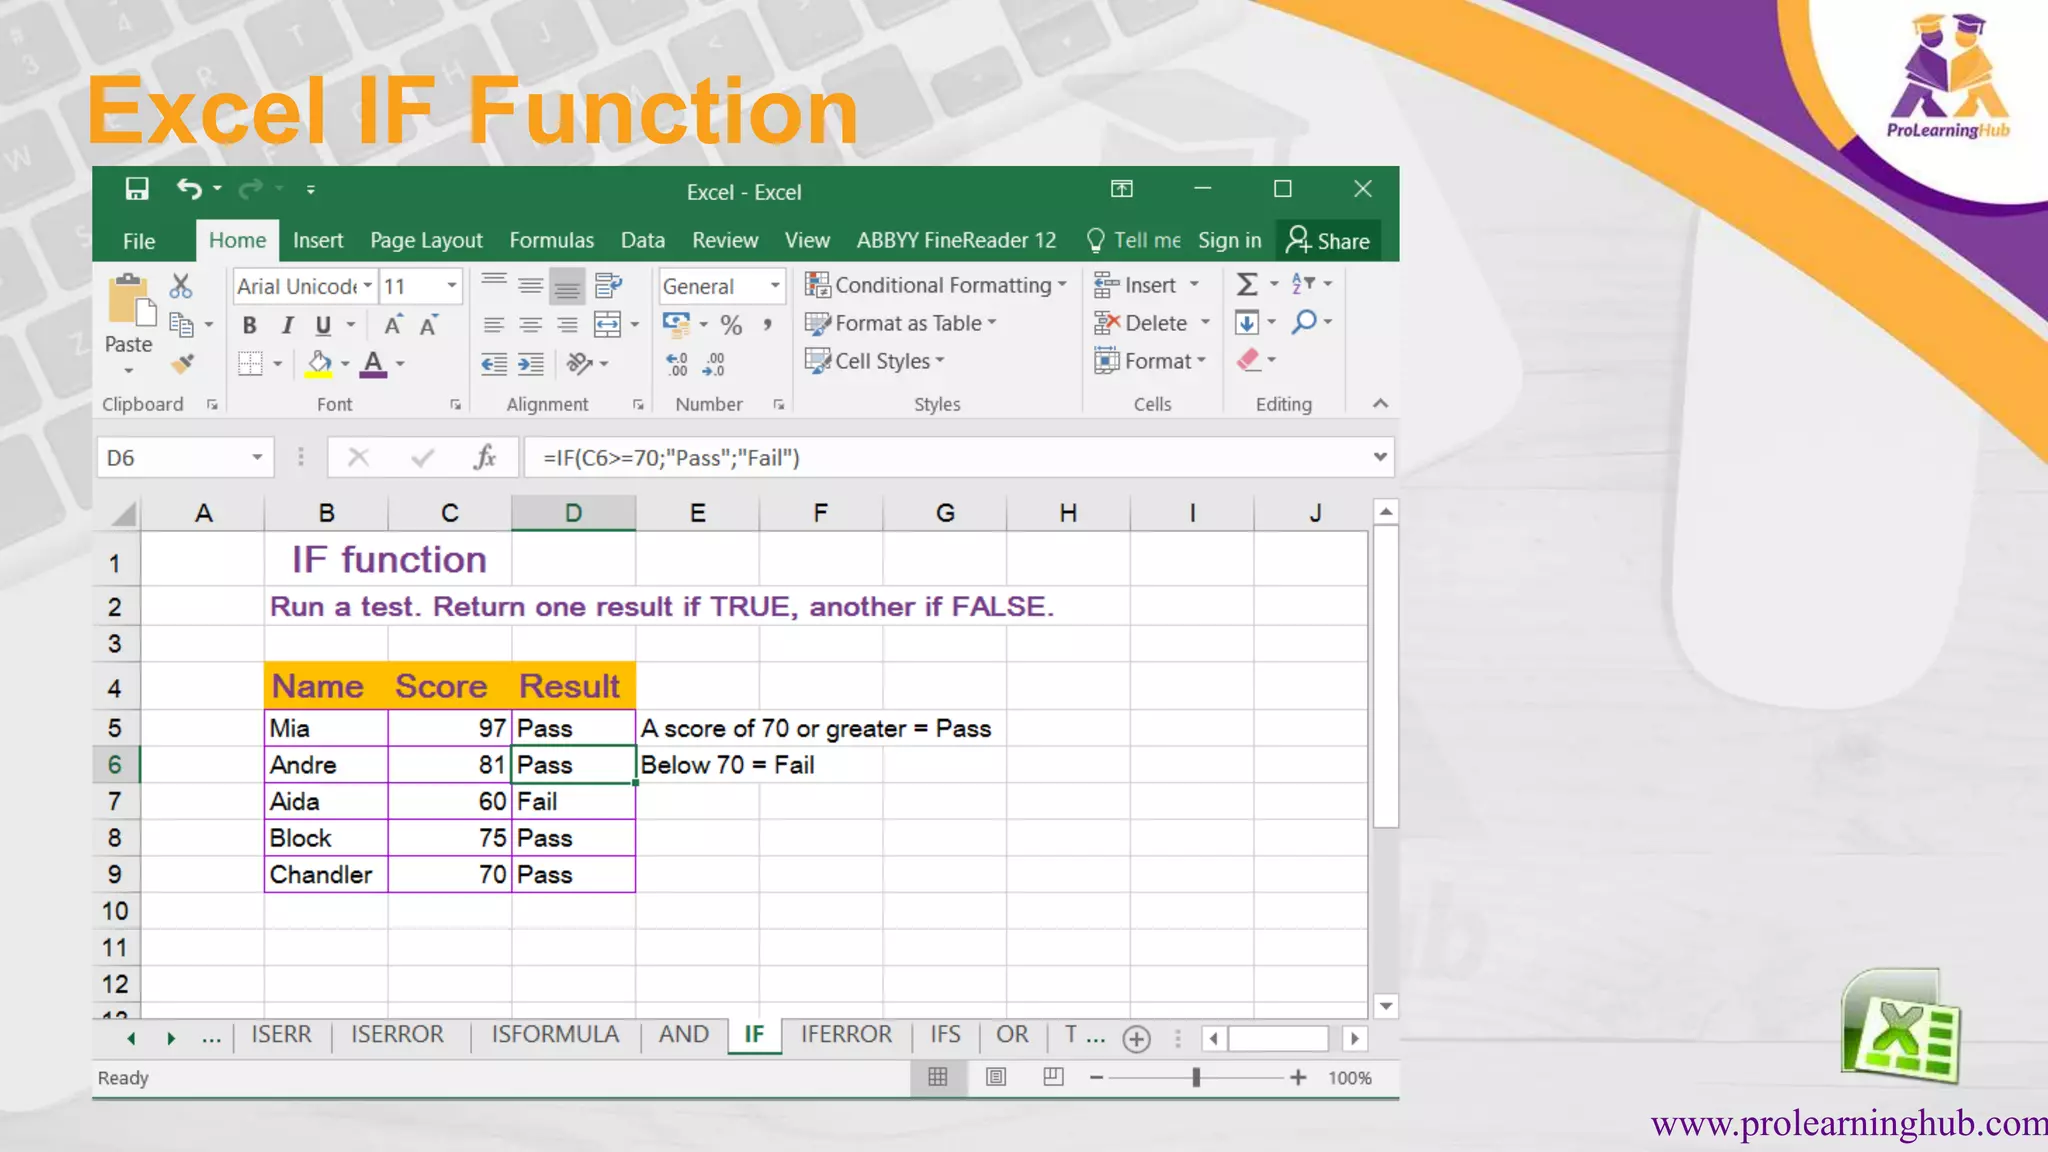Open the General number format dropdown
Screen dimensions: 2048x1152
point(775,286)
